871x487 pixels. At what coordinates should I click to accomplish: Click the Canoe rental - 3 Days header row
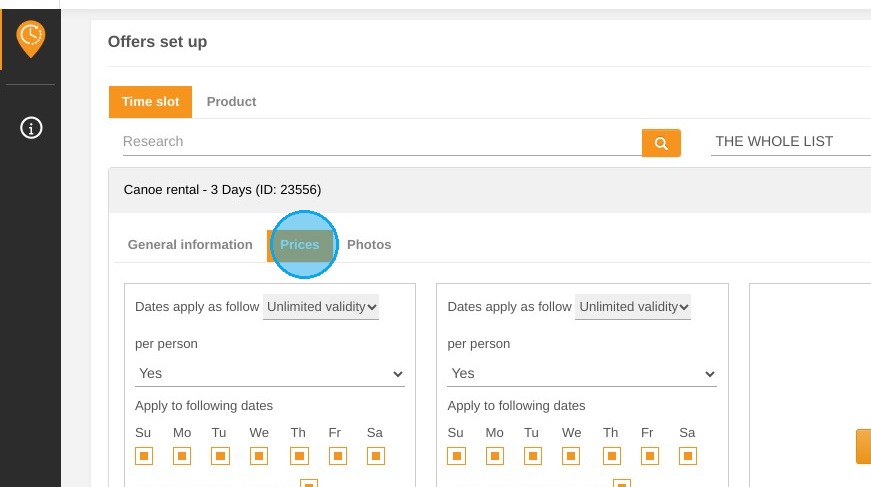(x=490, y=190)
